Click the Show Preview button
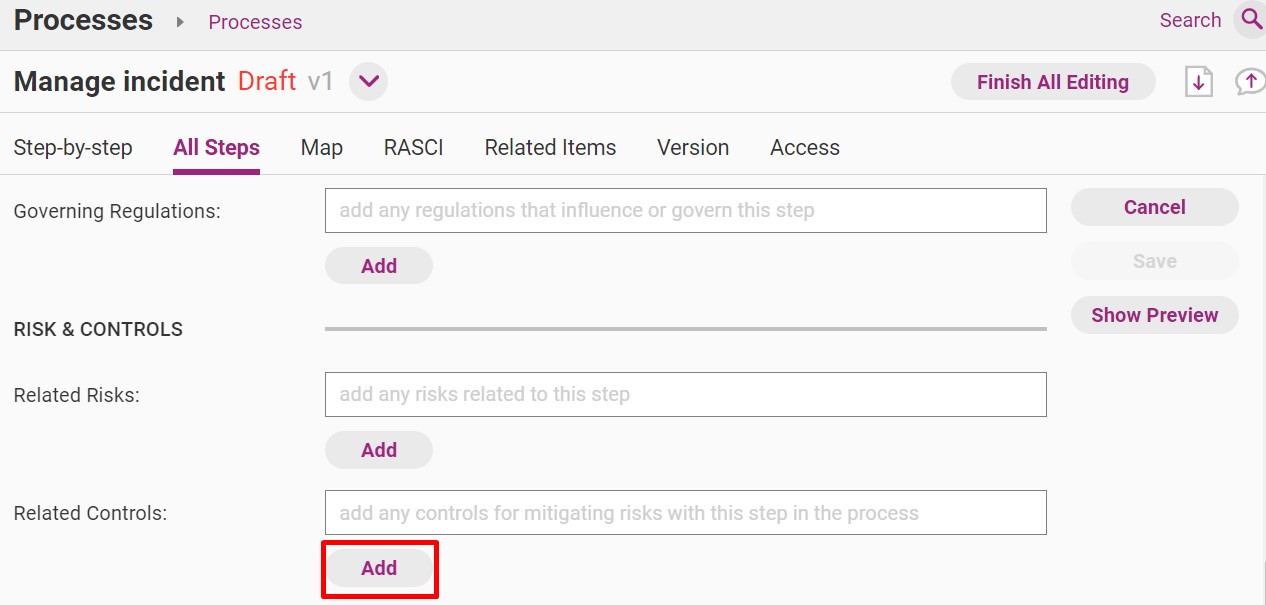The height and width of the screenshot is (605, 1266). (1155, 315)
